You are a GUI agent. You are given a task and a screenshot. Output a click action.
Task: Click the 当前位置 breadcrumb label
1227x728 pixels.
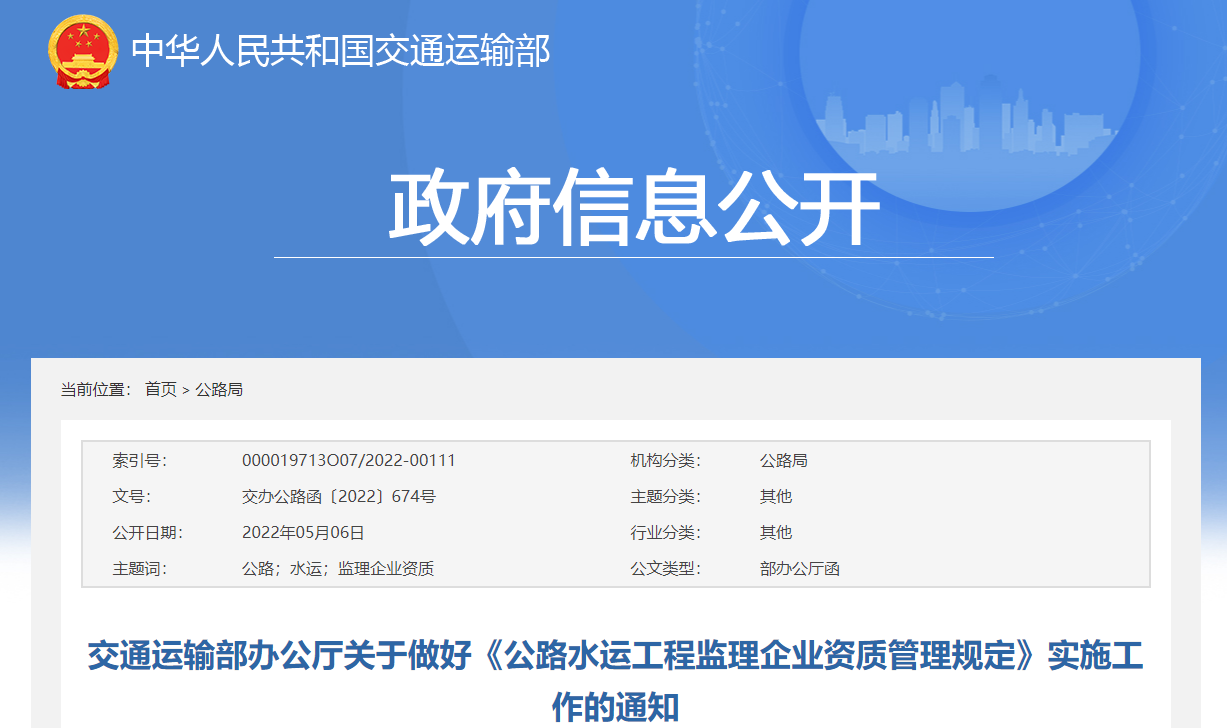point(95,389)
